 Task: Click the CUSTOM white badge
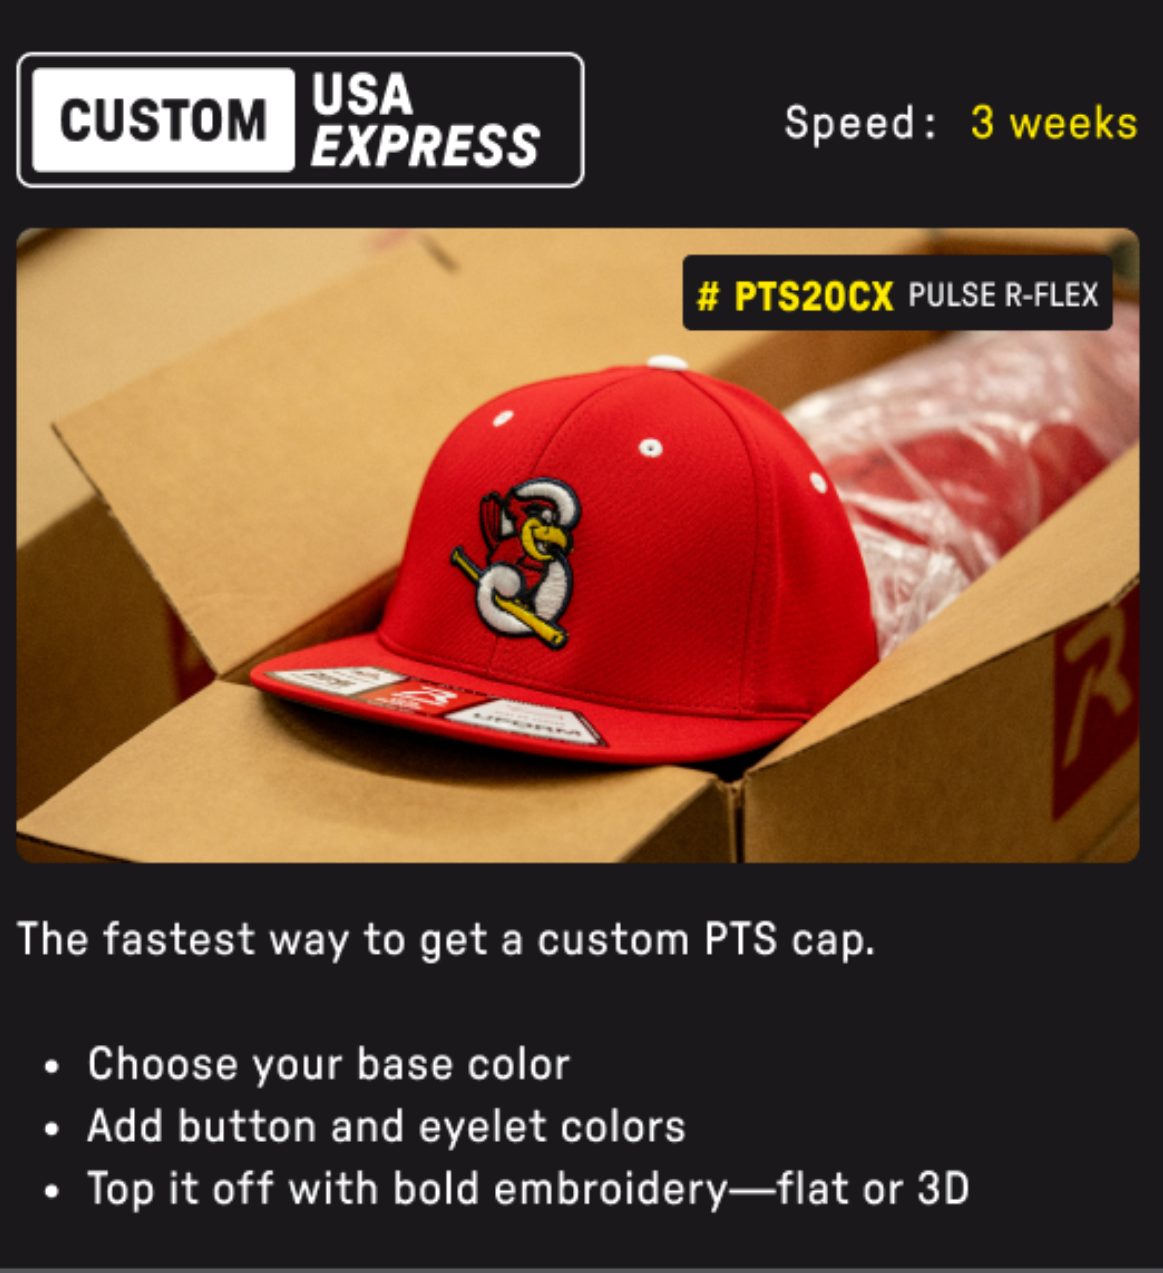pyautogui.click(x=163, y=120)
